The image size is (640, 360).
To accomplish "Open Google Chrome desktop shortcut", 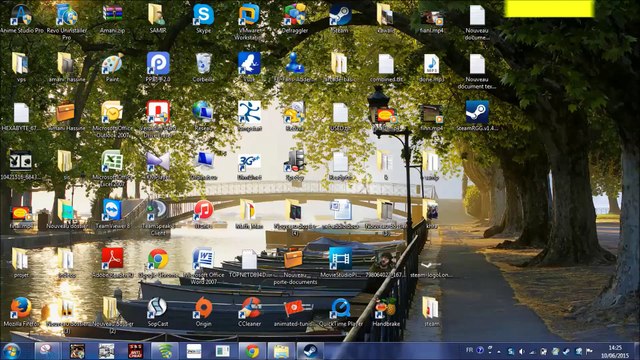I will coord(158,263).
